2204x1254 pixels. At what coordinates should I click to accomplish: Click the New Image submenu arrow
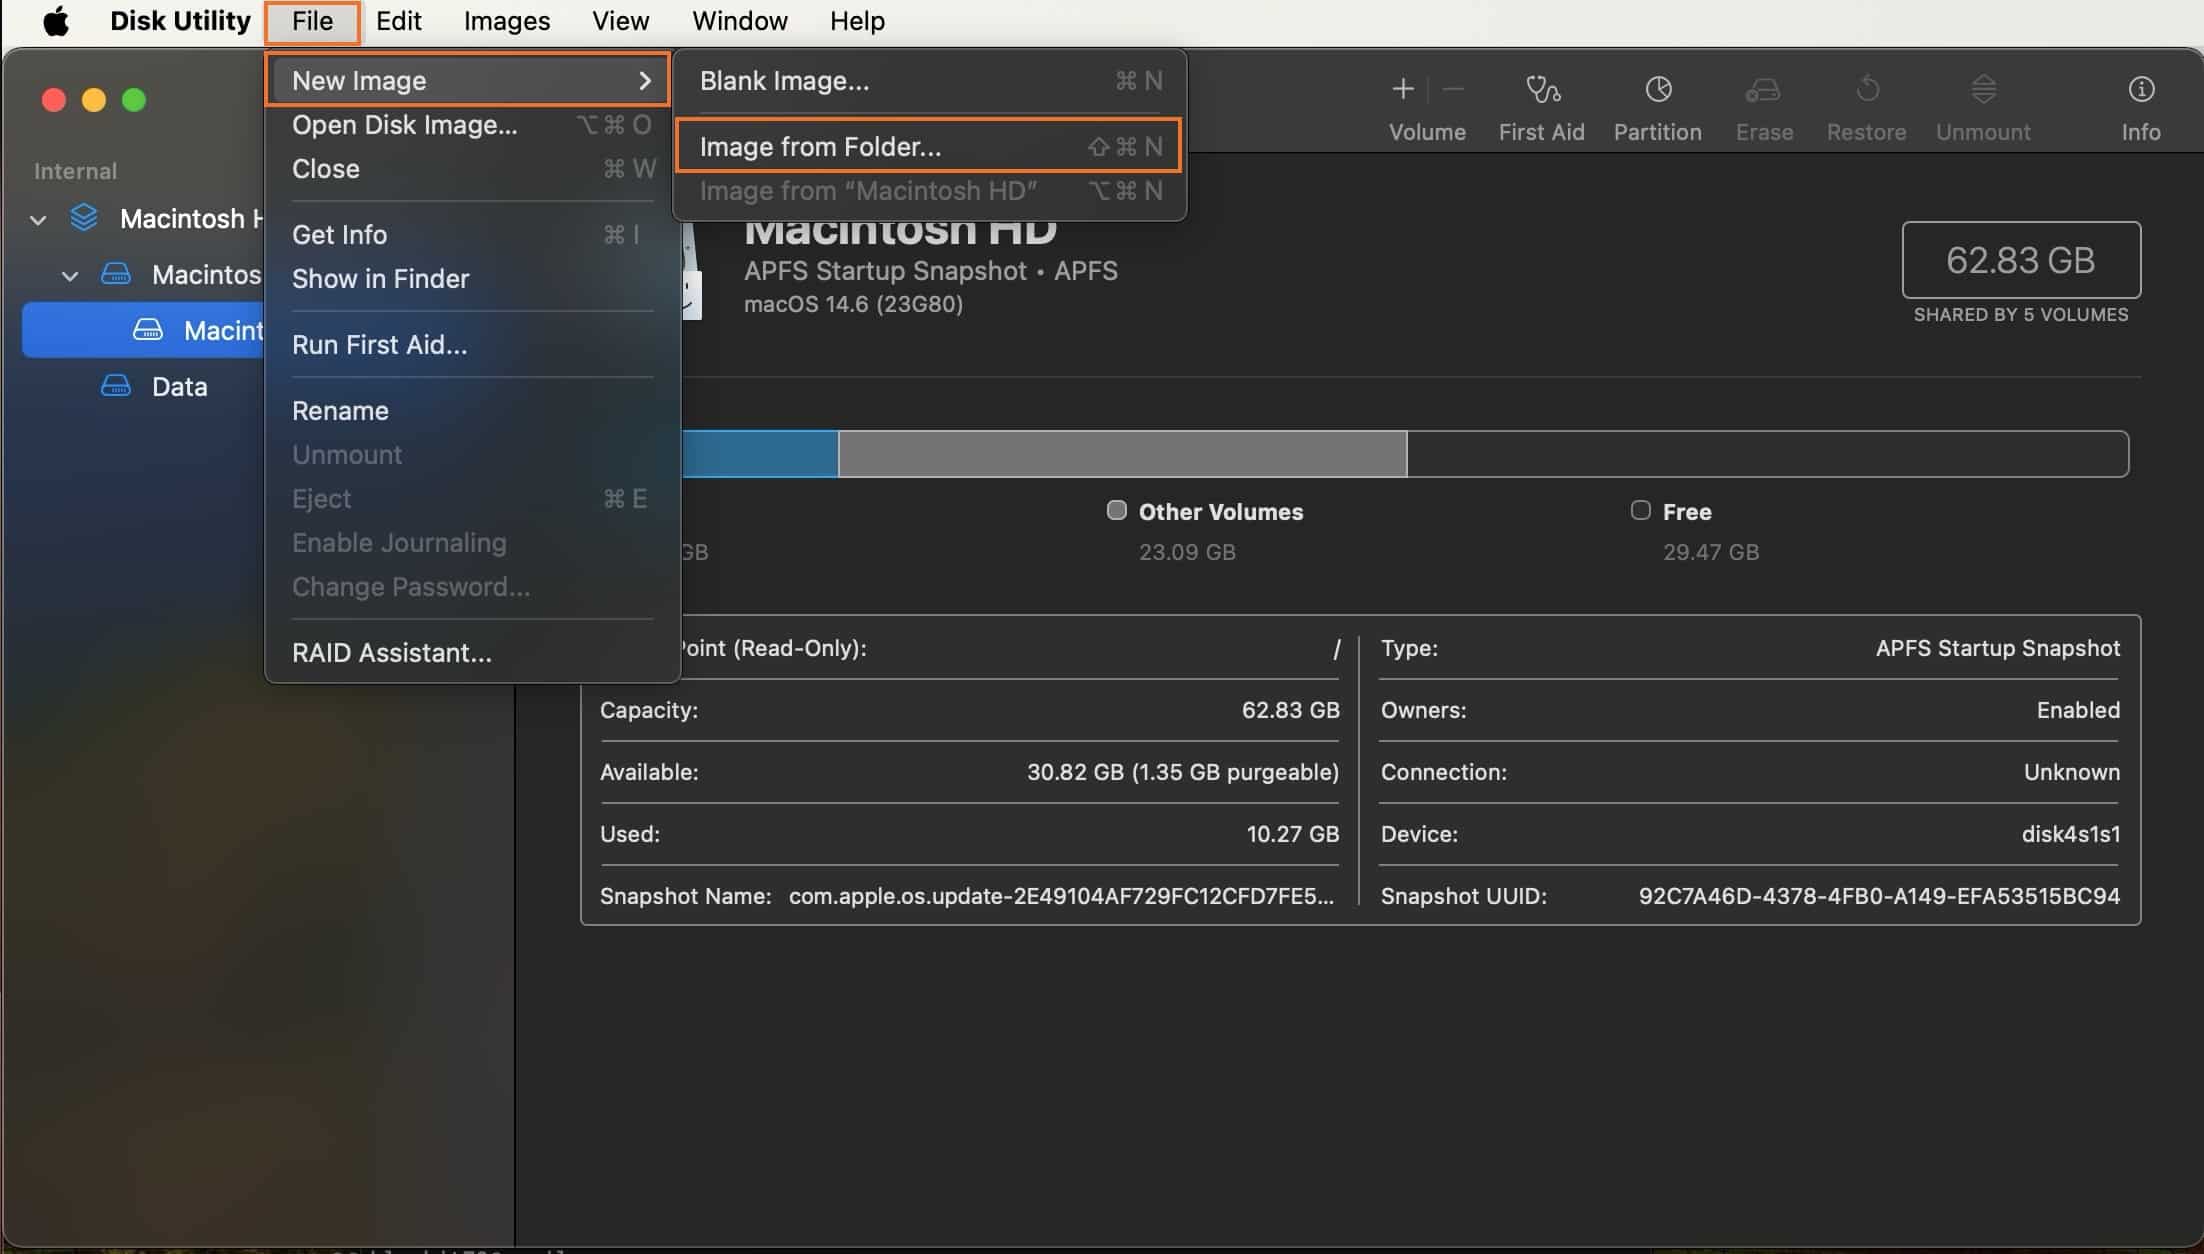point(645,81)
